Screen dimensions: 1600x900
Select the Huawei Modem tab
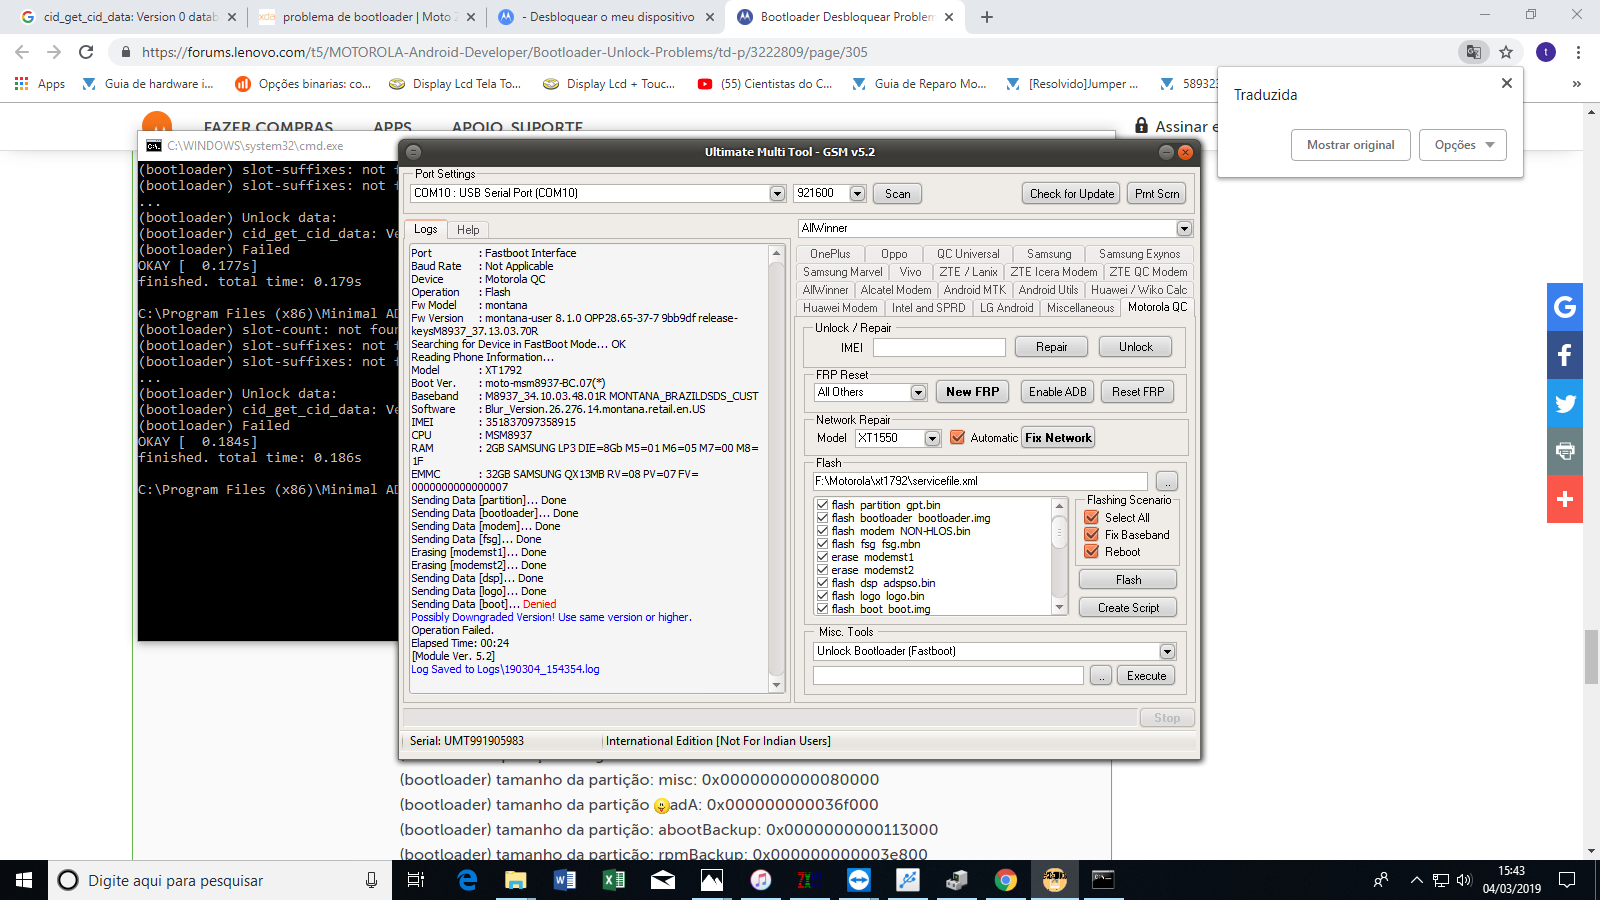coord(840,308)
